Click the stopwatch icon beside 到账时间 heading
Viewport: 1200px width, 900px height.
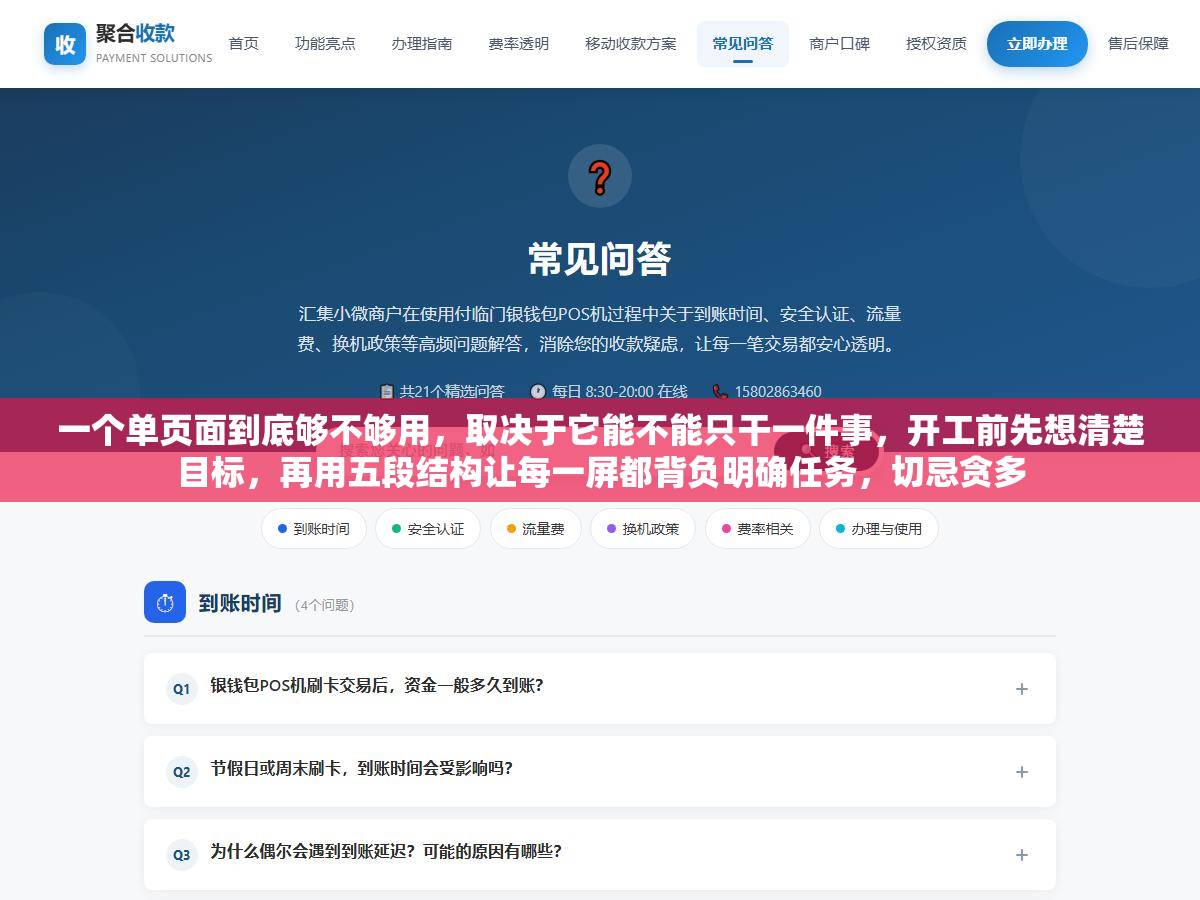click(165, 603)
